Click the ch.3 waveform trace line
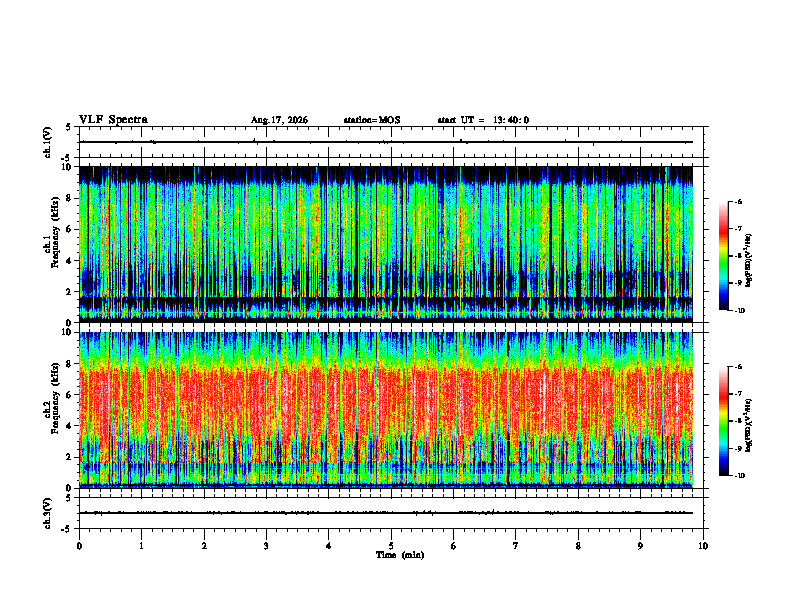Screen dimensions: 792x612 386,513
